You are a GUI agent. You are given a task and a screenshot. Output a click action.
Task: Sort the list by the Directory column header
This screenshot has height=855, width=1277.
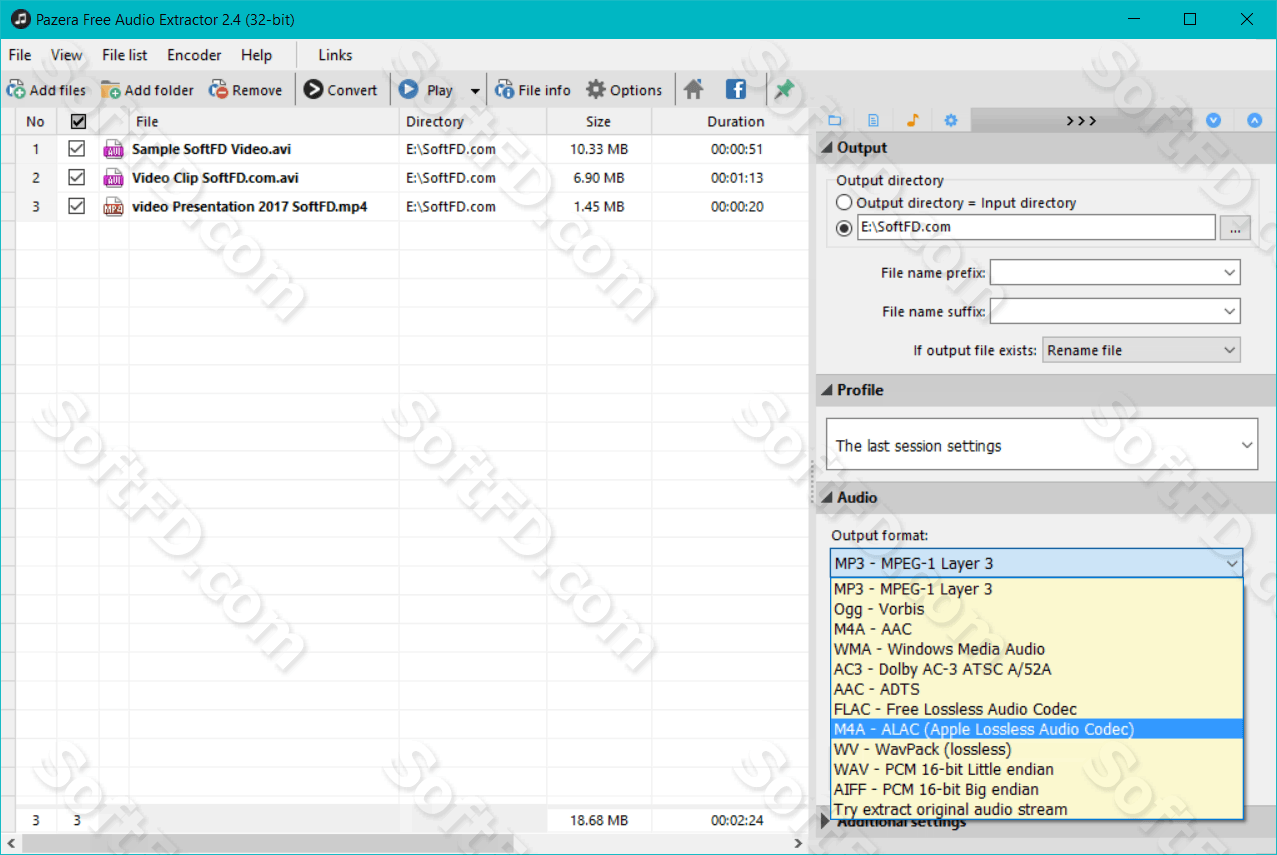[473, 122]
